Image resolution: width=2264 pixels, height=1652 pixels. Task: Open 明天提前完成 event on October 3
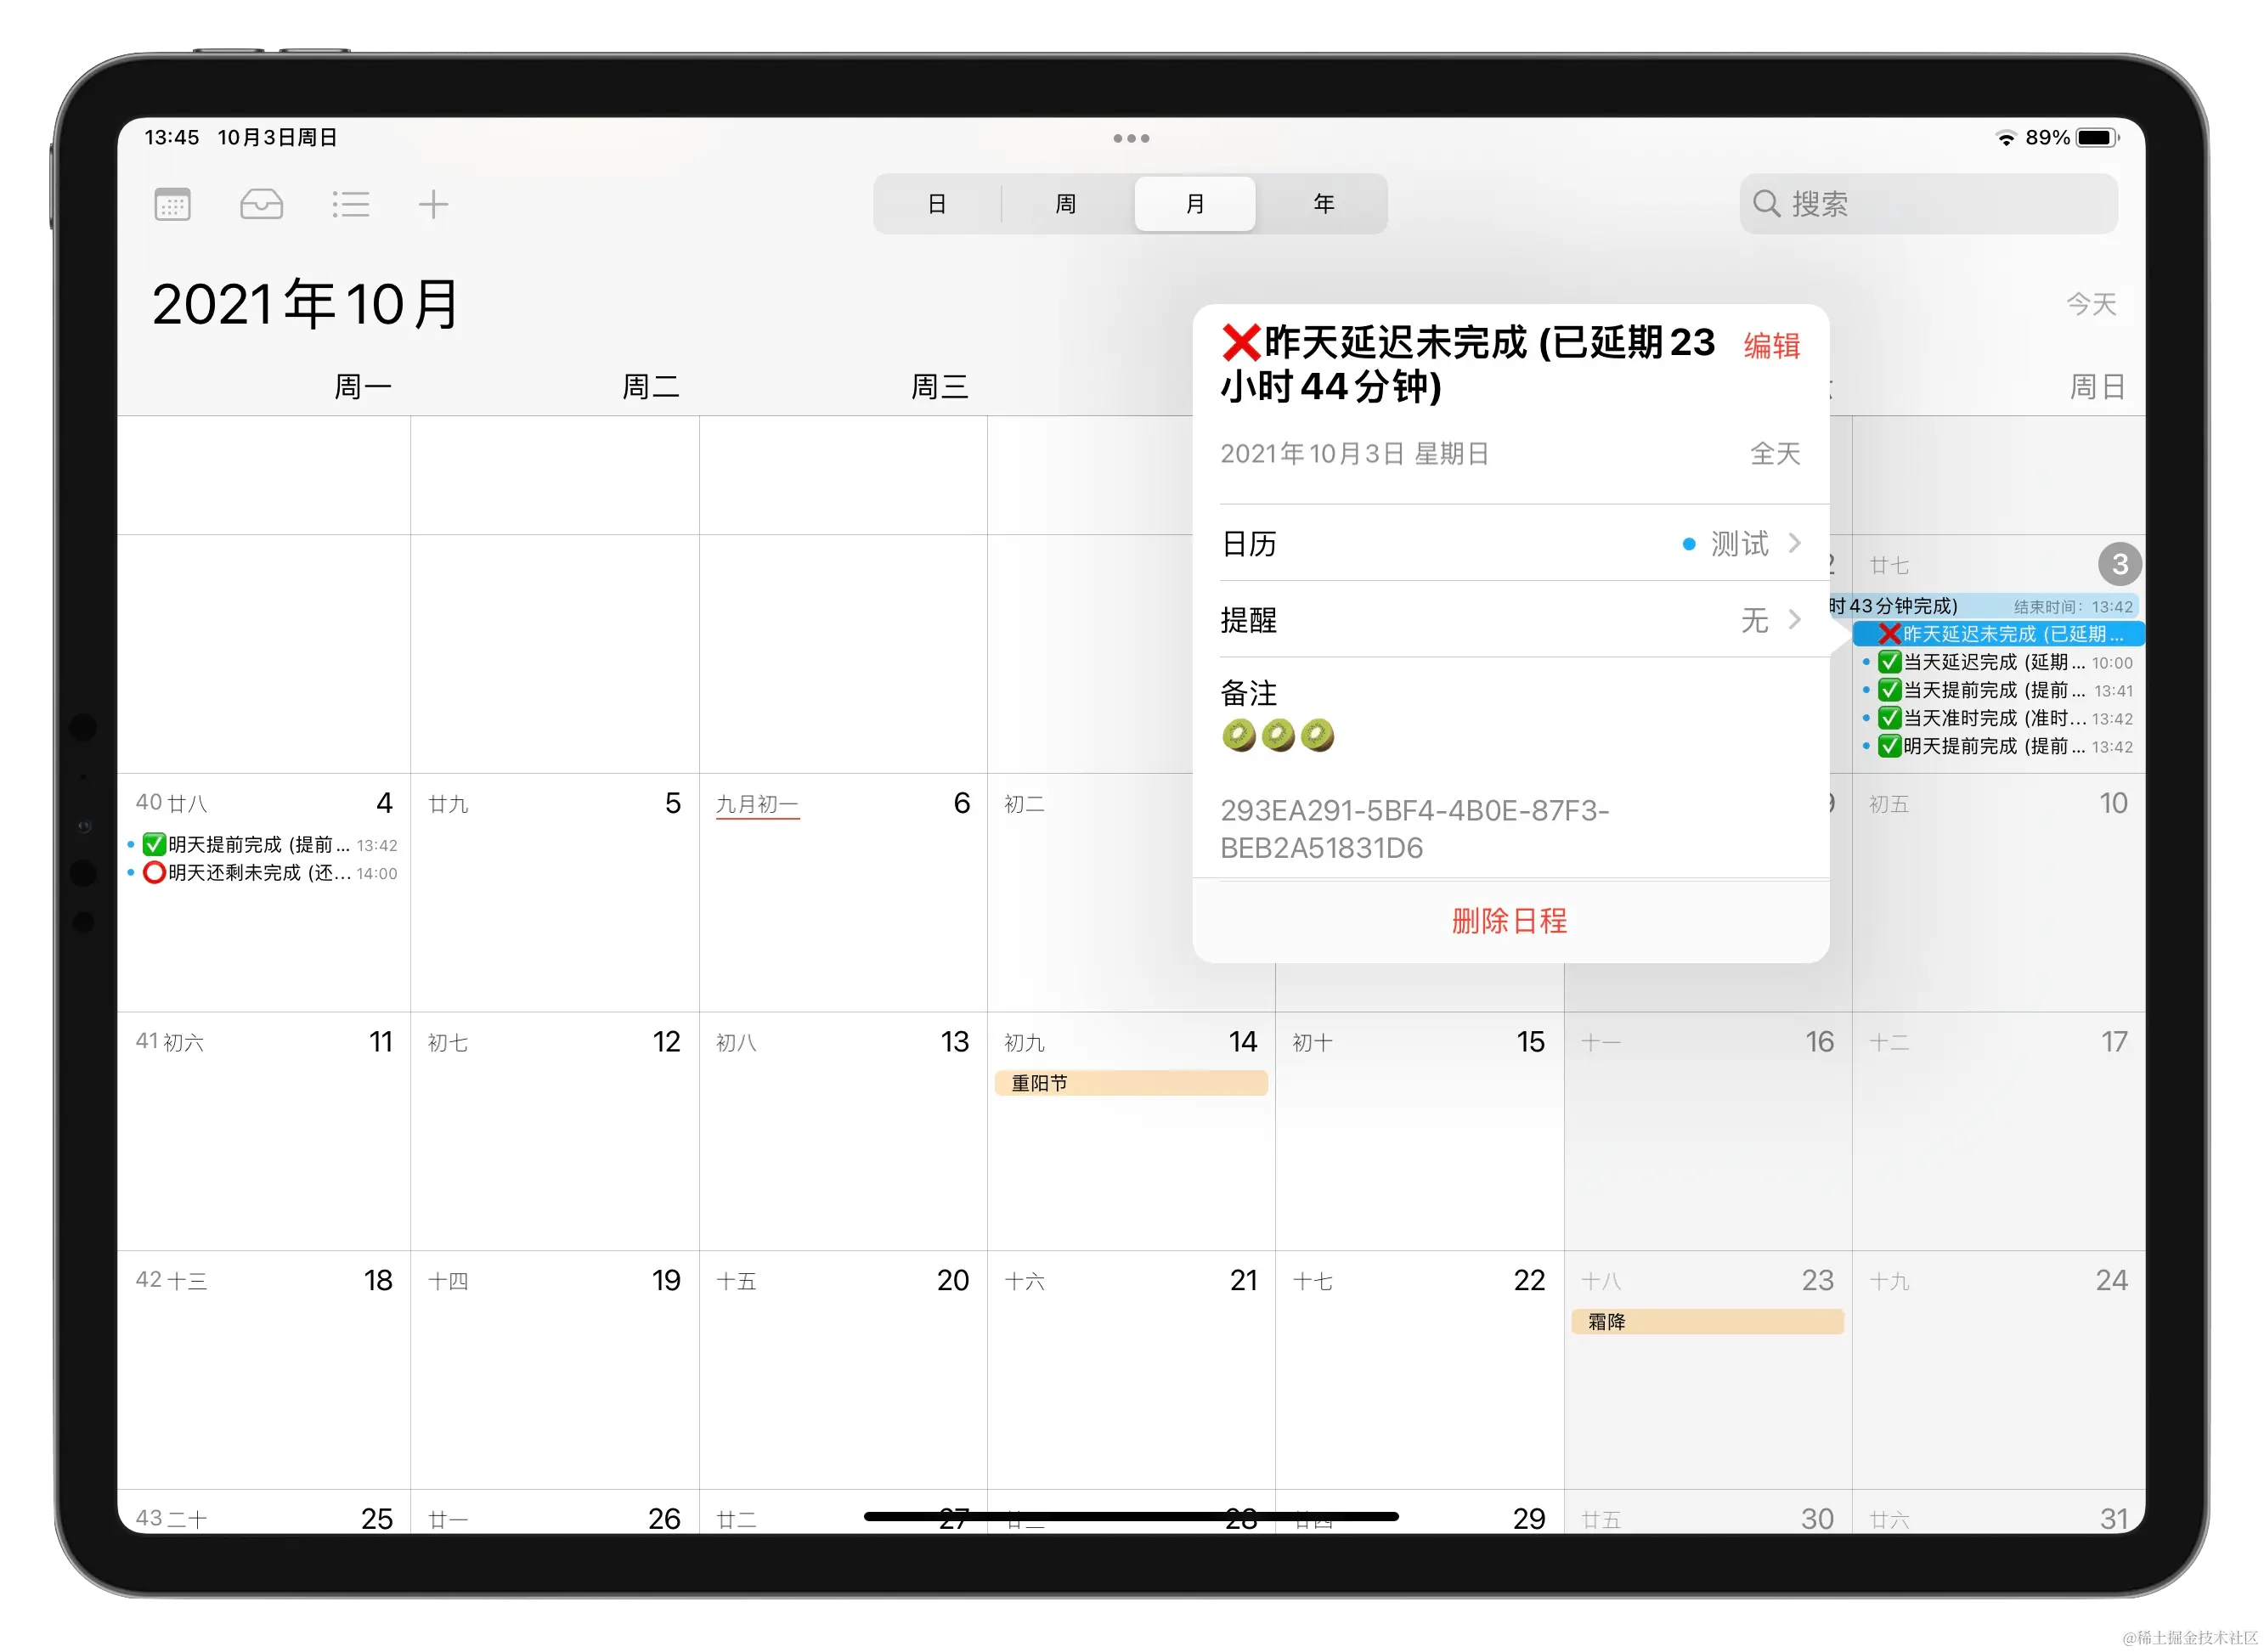tap(1997, 746)
